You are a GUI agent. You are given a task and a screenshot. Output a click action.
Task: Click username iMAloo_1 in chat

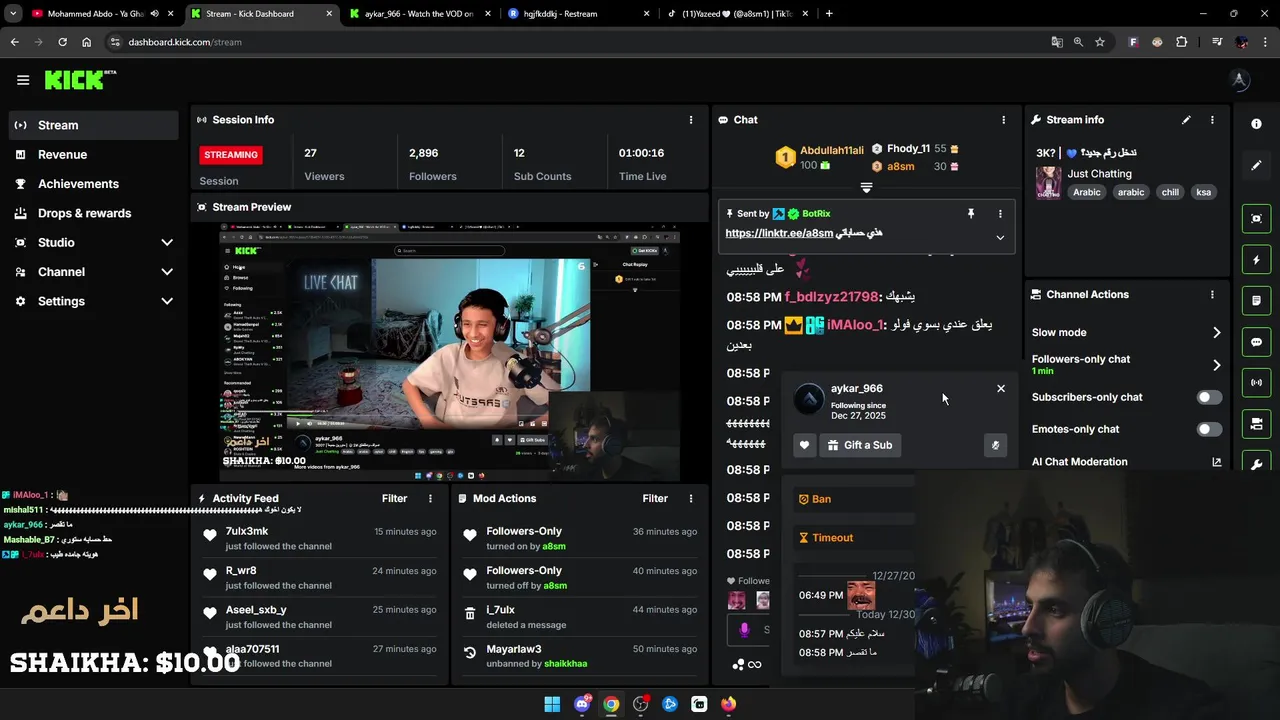pyautogui.click(x=855, y=325)
